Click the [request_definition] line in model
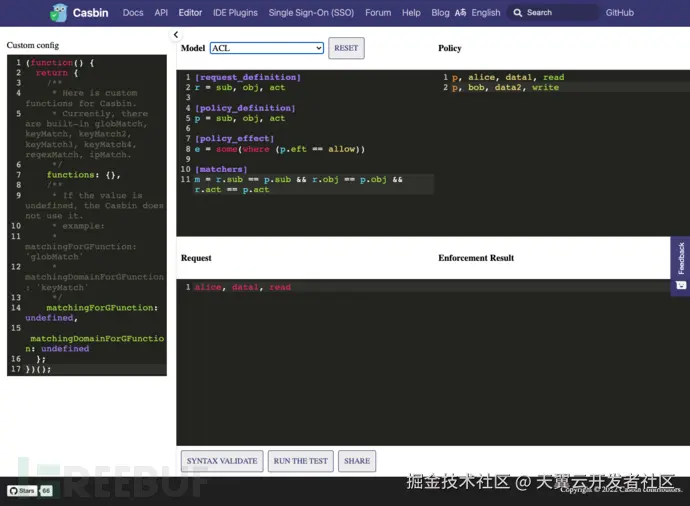The height and width of the screenshot is (506, 690). (x=248, y=77)
